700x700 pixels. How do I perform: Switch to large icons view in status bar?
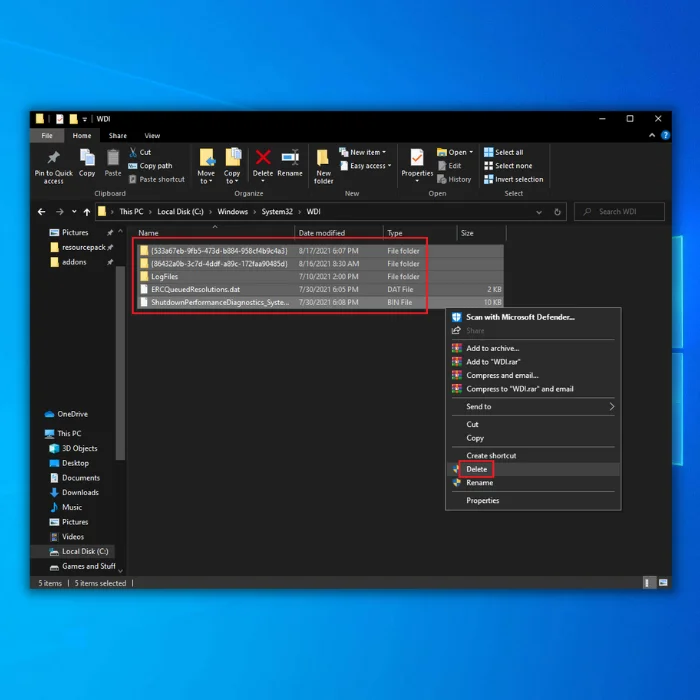coord(662,582)
